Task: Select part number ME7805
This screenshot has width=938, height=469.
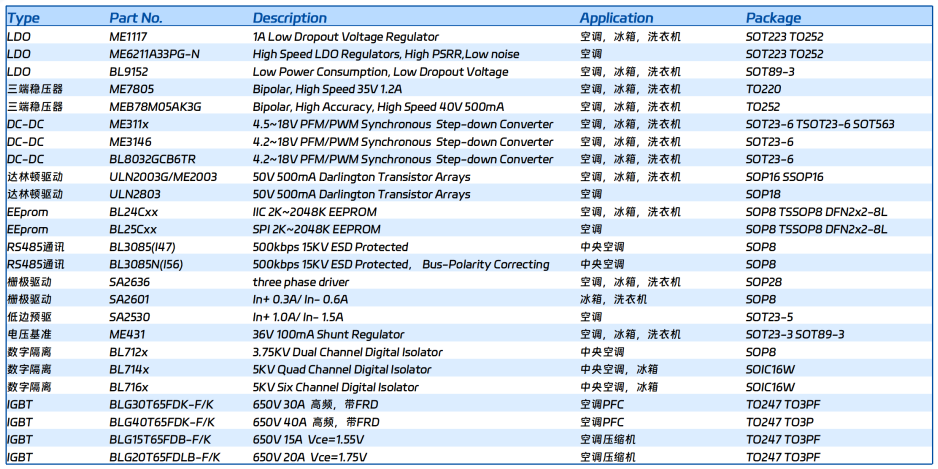Action: (x=132, y=89)
